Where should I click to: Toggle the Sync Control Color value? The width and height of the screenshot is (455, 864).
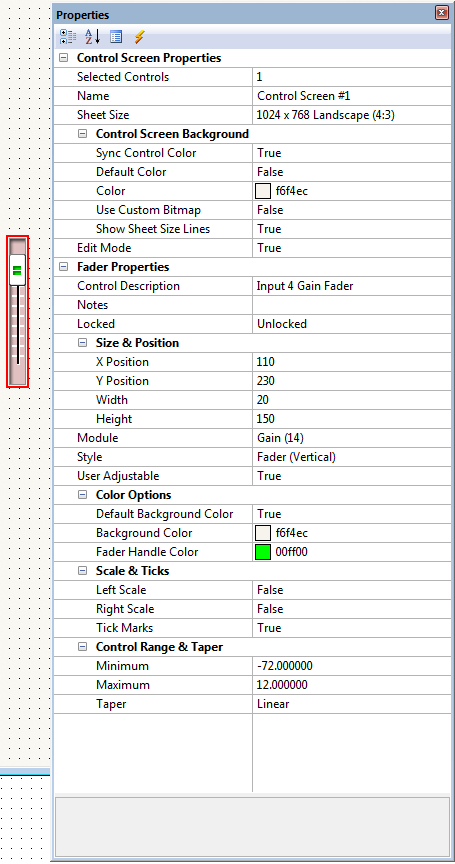351,153
